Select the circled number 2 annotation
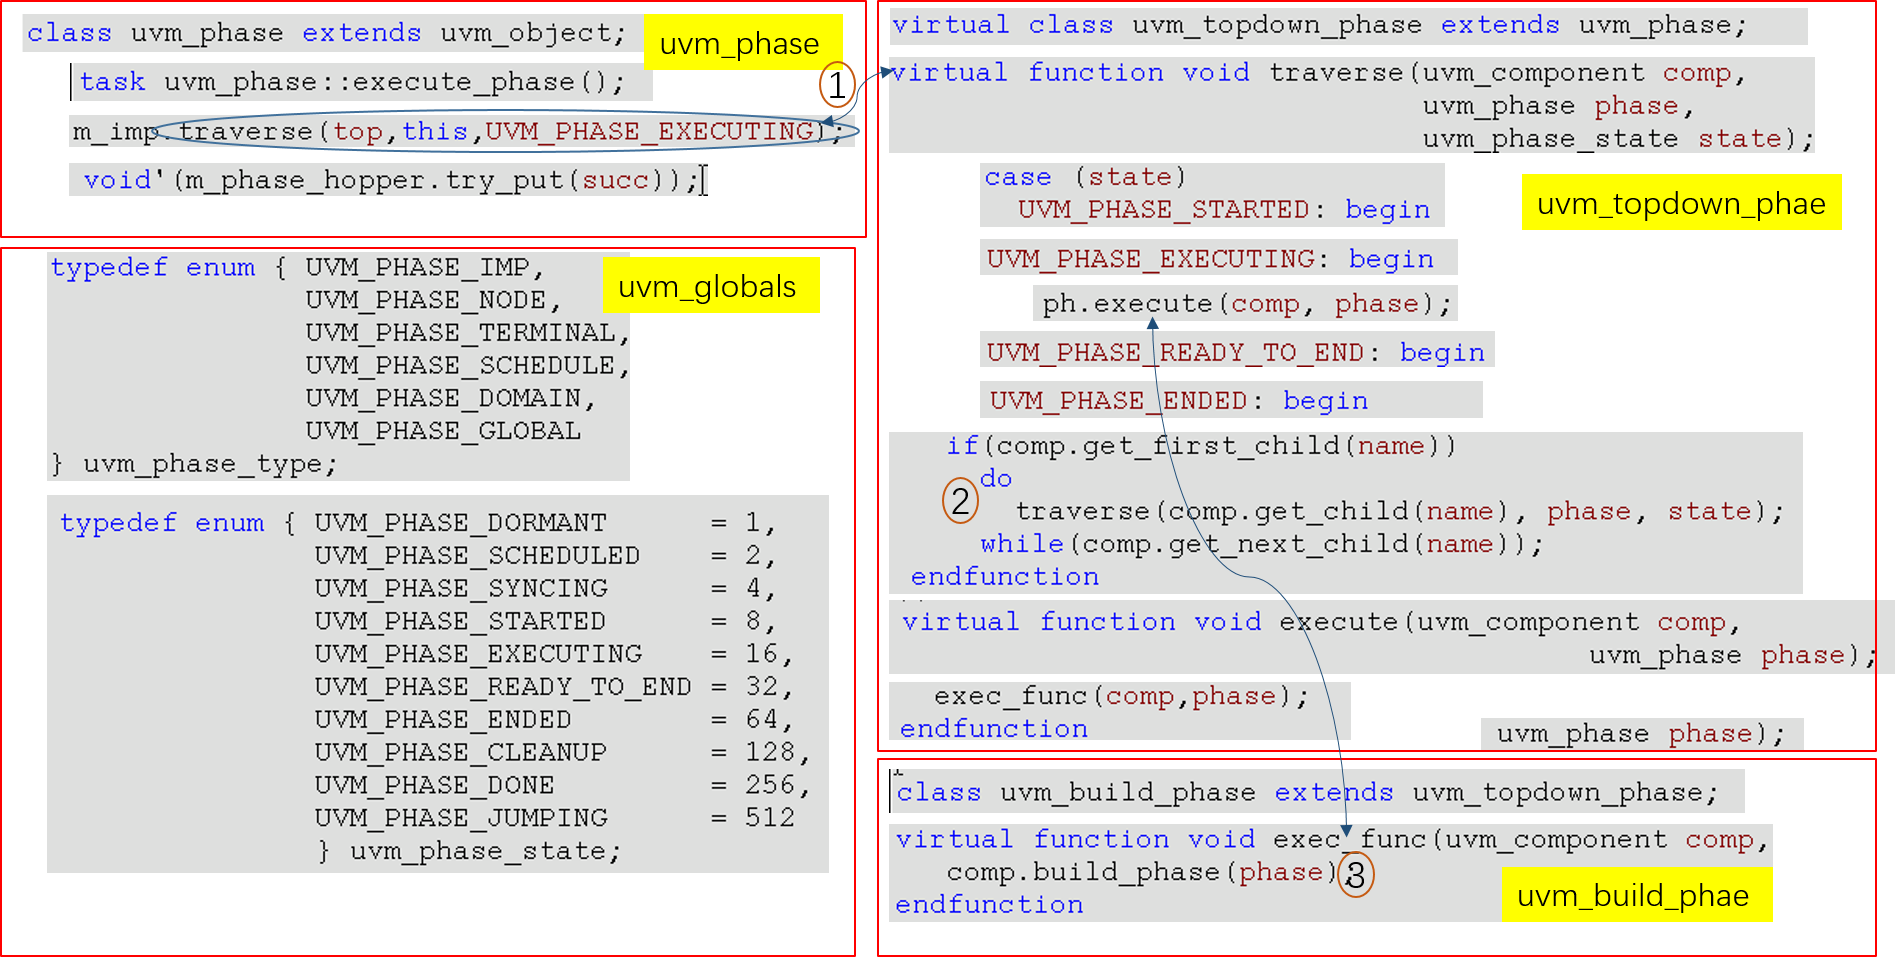Screen dimensions: 1895x957 pyautogui.click(x=958, y=500)
